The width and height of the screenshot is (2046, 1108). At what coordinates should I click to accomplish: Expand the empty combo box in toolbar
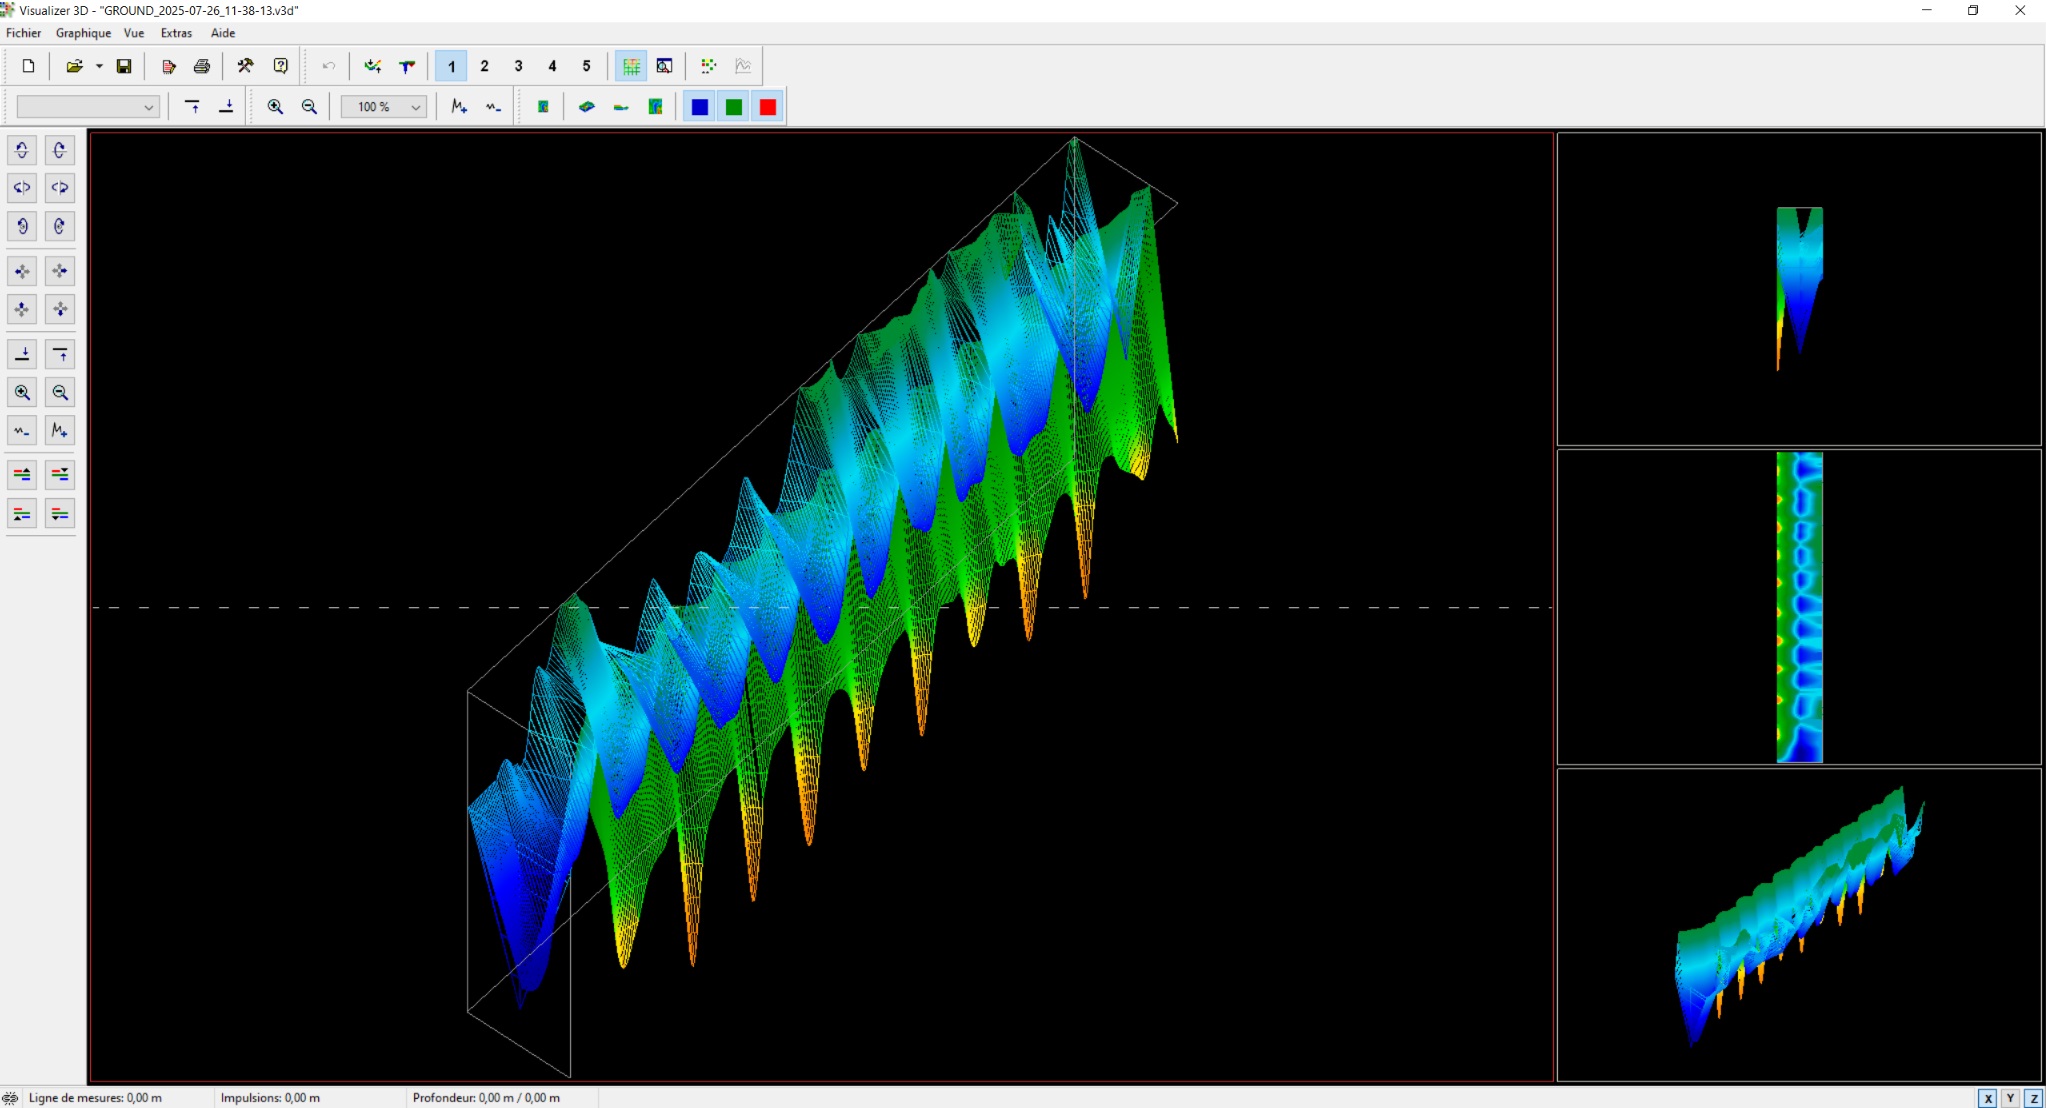pos(148,107)
